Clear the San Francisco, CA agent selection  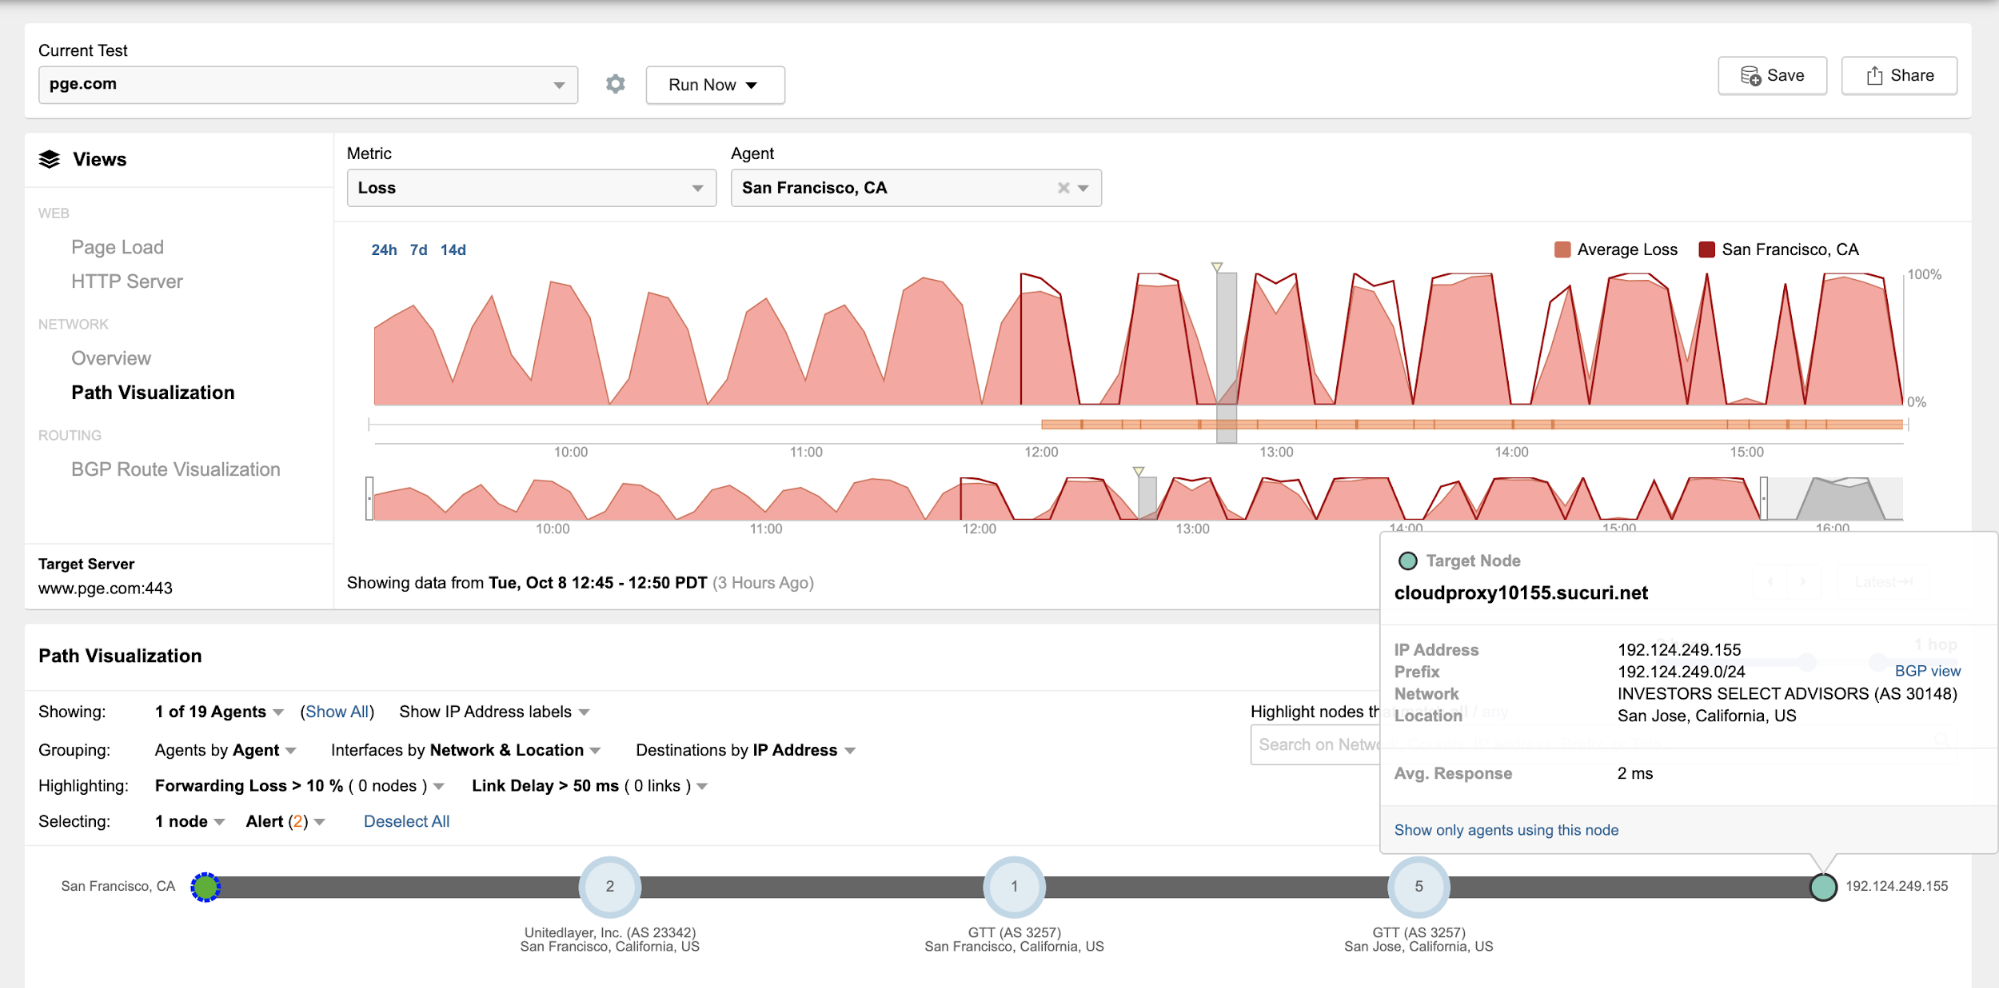[x=1063, y=188]
